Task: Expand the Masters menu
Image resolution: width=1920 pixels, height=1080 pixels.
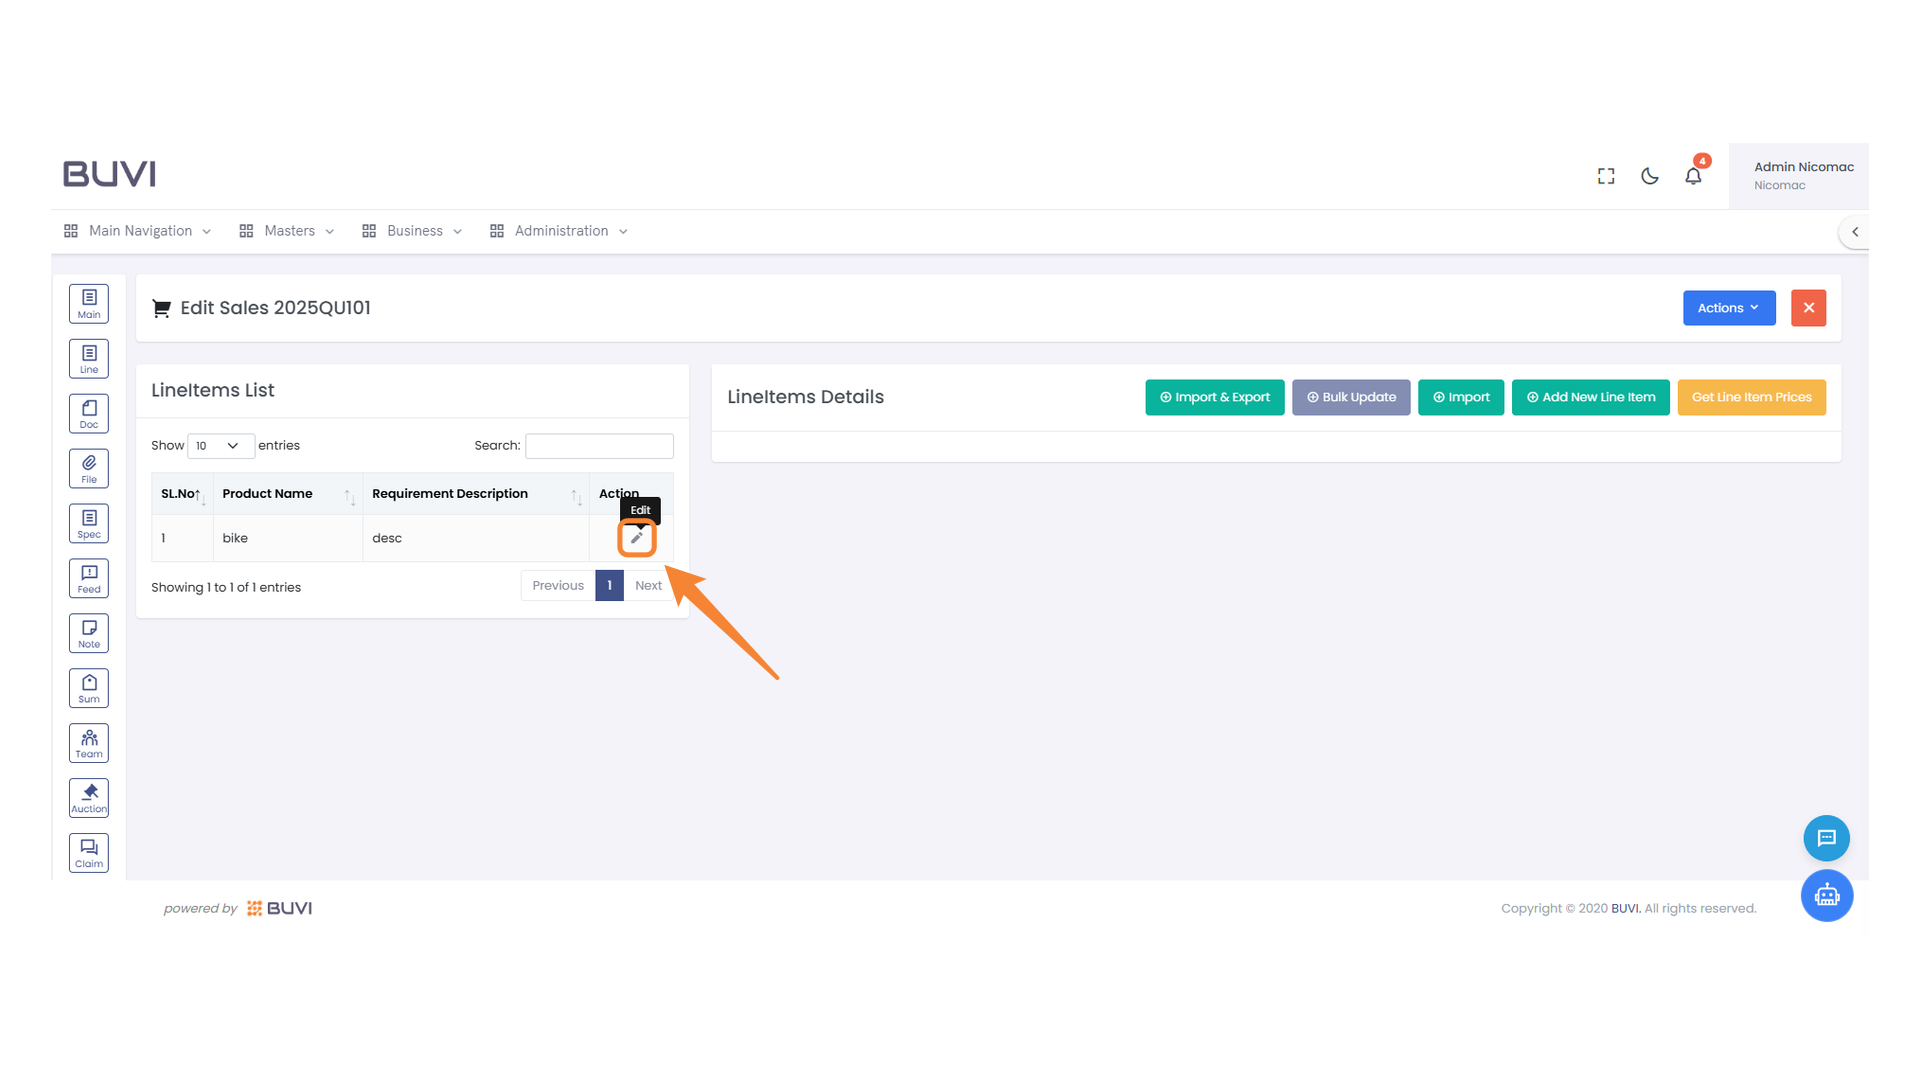Action: click(288, 231)
